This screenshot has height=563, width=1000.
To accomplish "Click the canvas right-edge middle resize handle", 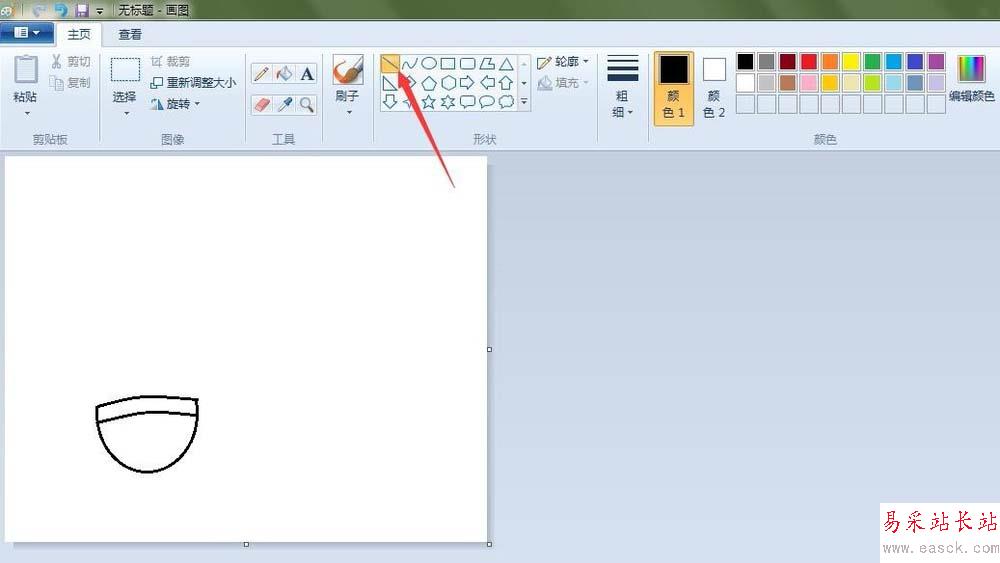I will click(489, 349).
